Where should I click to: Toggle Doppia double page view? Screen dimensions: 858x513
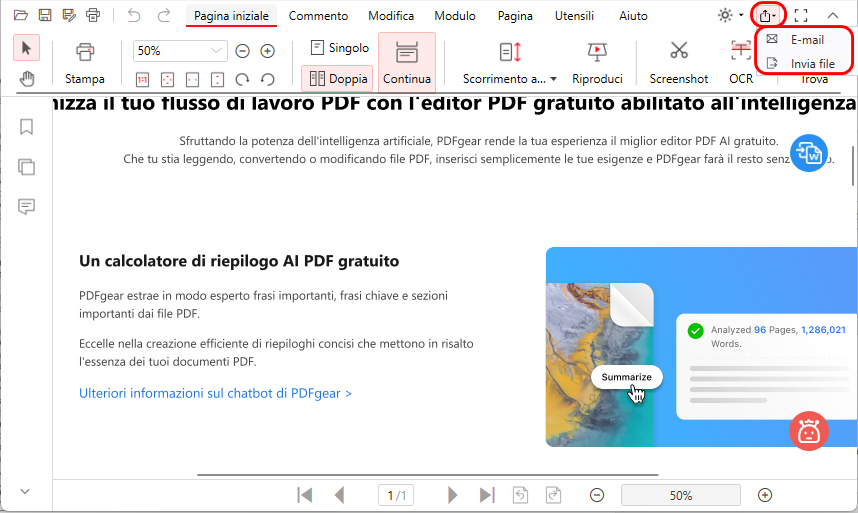(338, 79)
